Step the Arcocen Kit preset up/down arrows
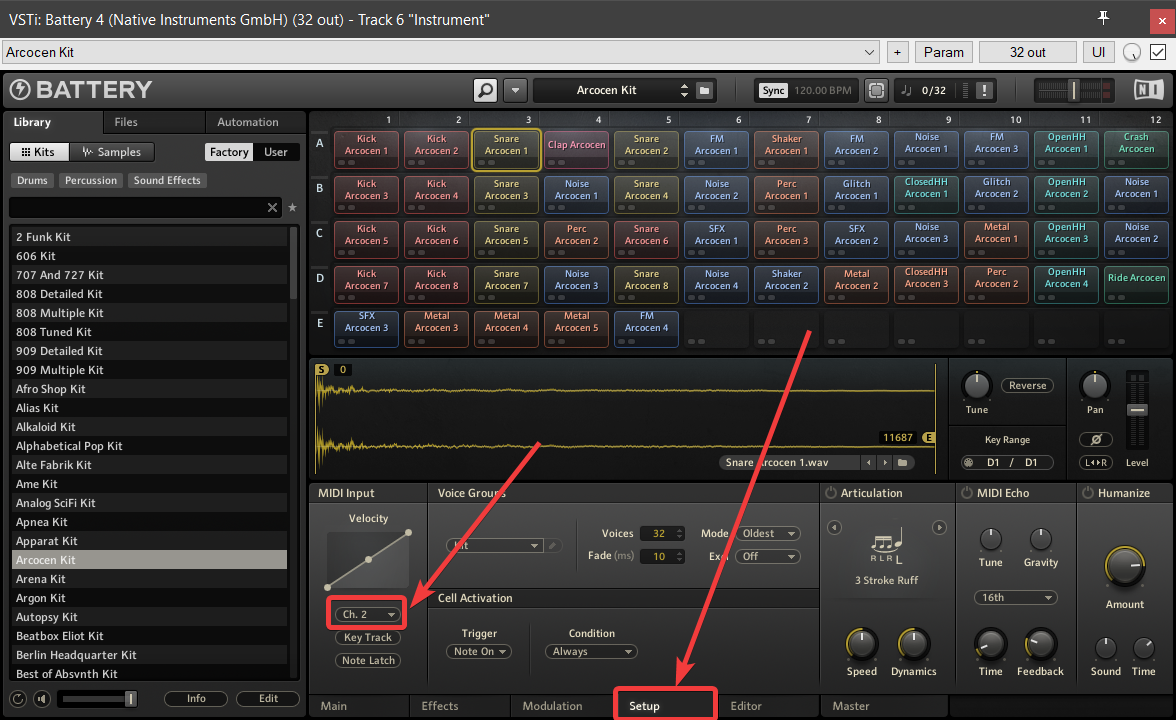 pyautogui.click(x=684, y=91)
